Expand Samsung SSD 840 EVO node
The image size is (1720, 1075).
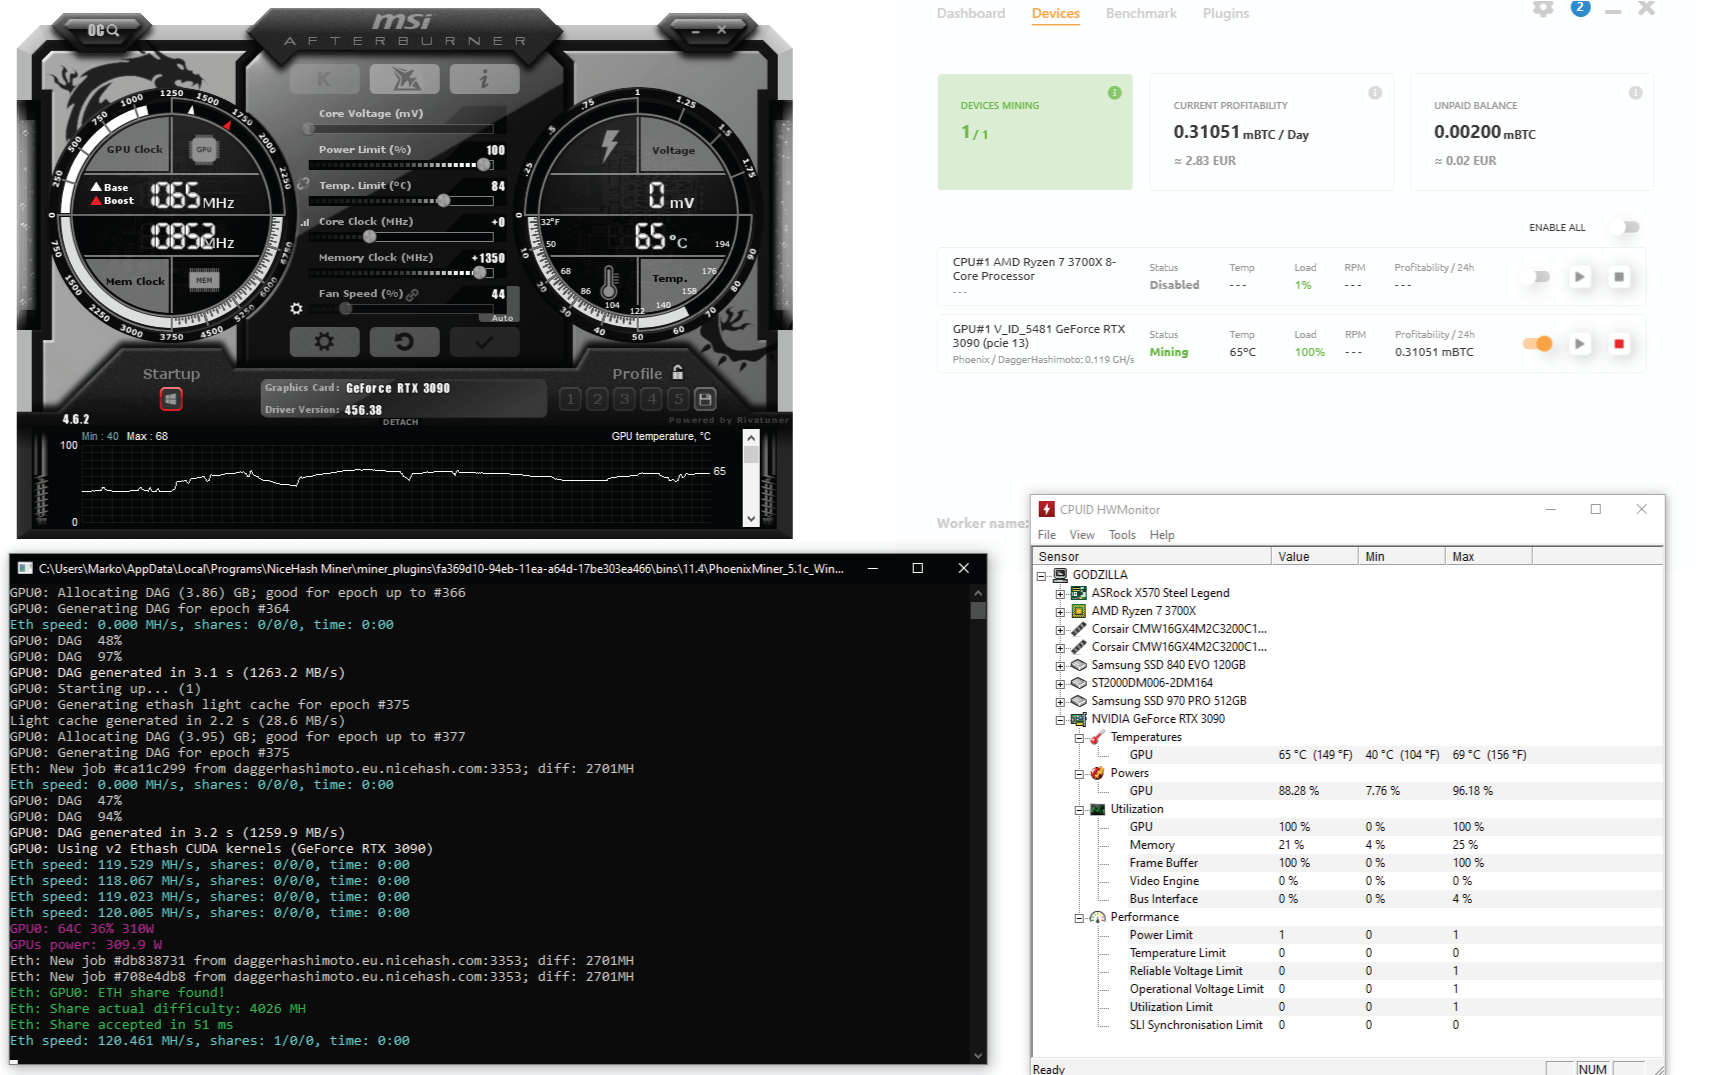1060,666
